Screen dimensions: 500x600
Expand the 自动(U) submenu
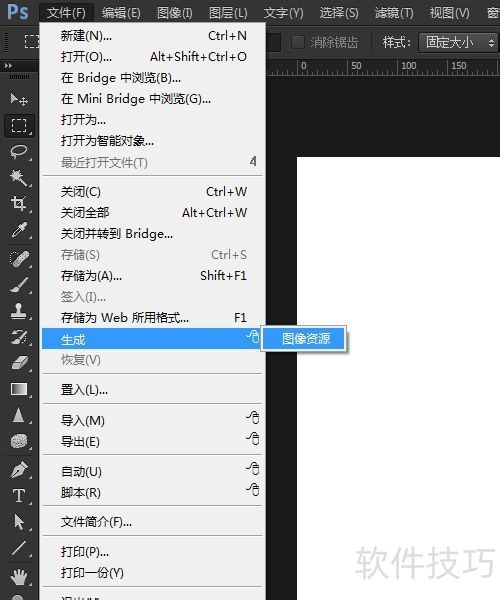pos(152,471)
